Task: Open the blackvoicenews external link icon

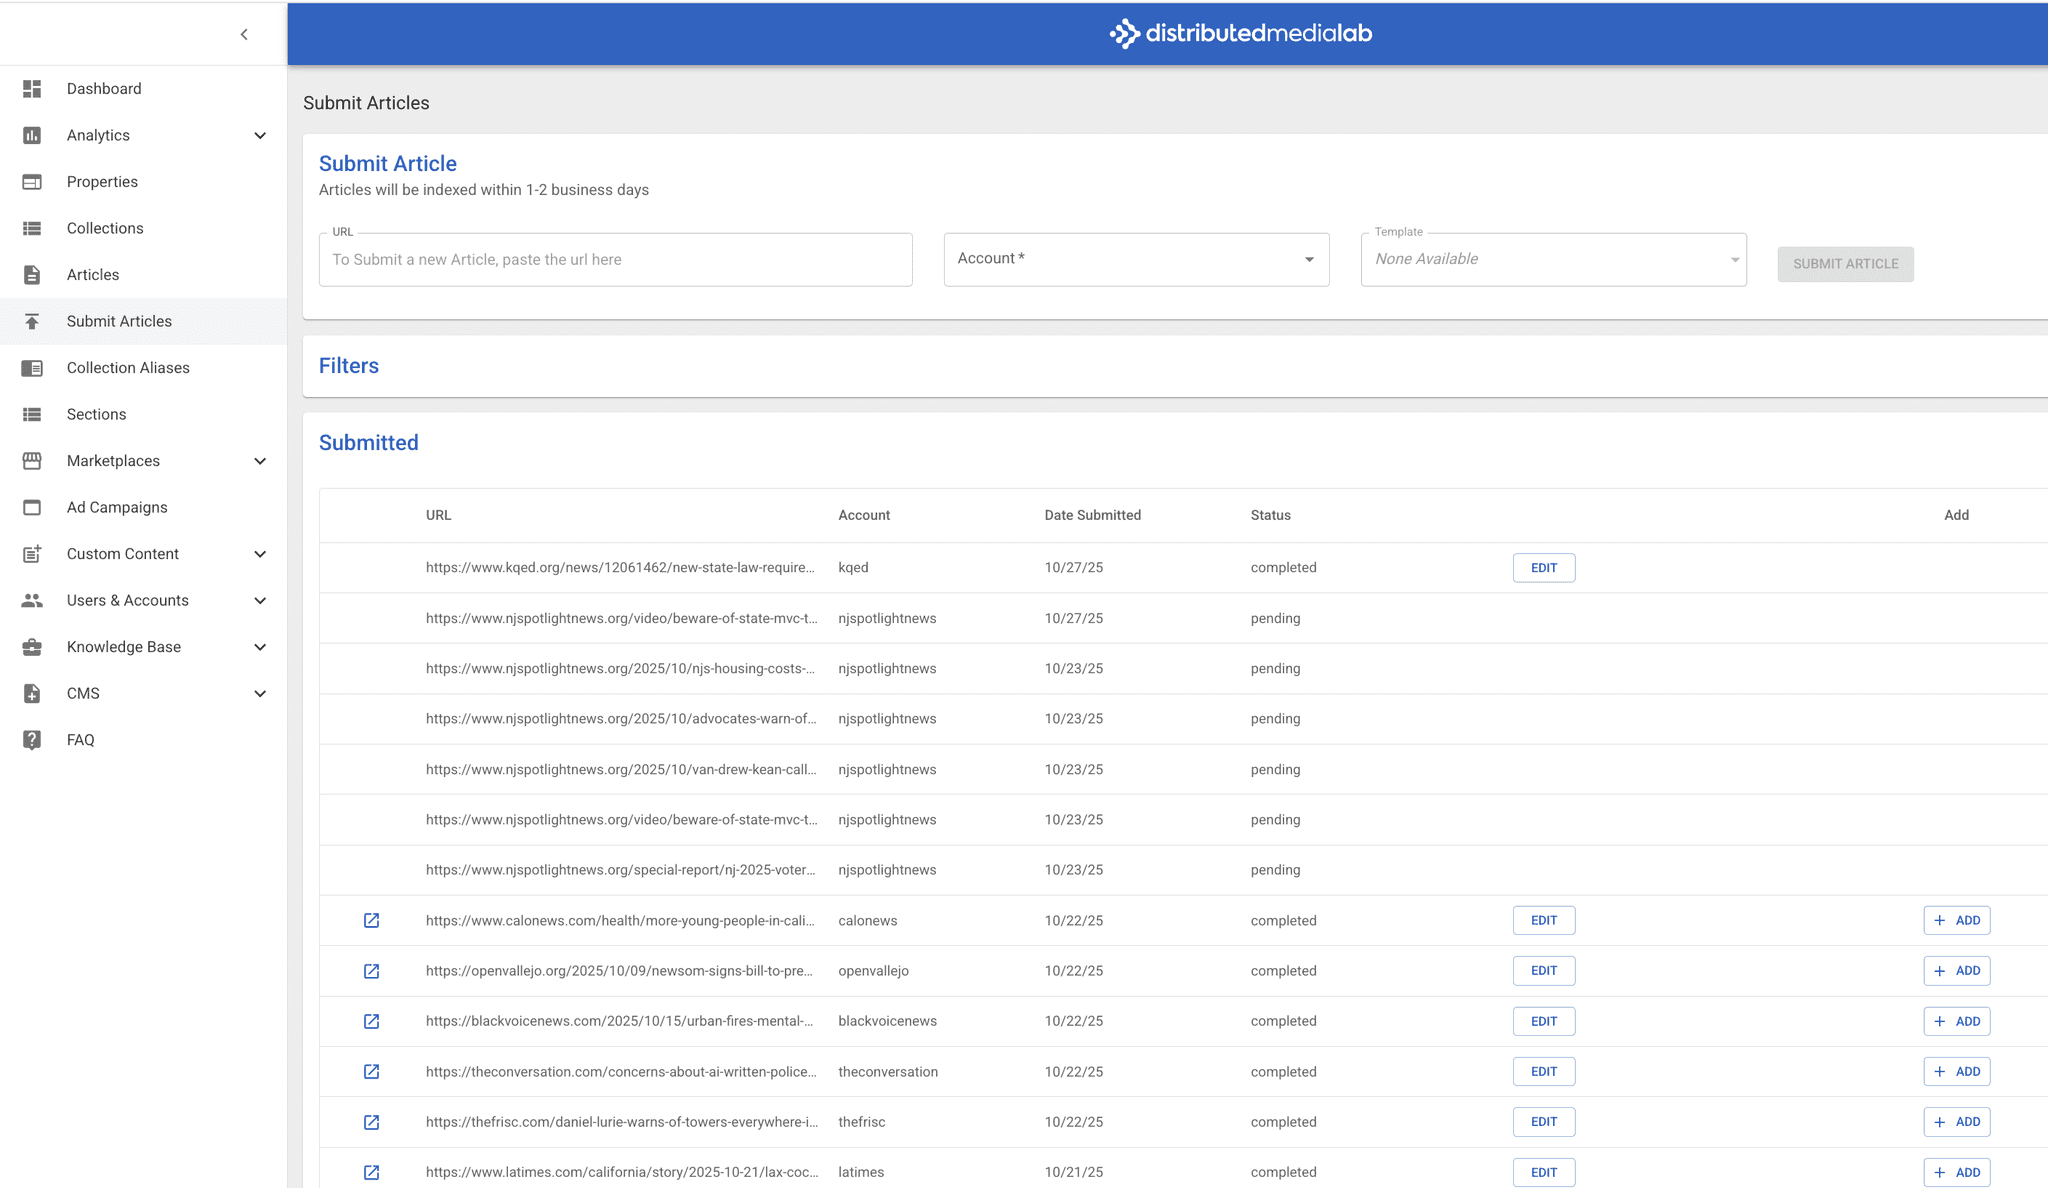Action: click(x=371, y=1021)
